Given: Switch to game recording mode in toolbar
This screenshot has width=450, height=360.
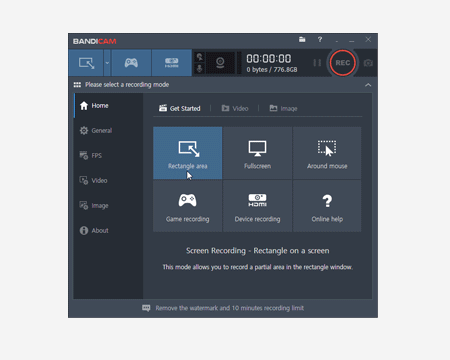Looking at the screenshot, I should [x=131, y=63].
